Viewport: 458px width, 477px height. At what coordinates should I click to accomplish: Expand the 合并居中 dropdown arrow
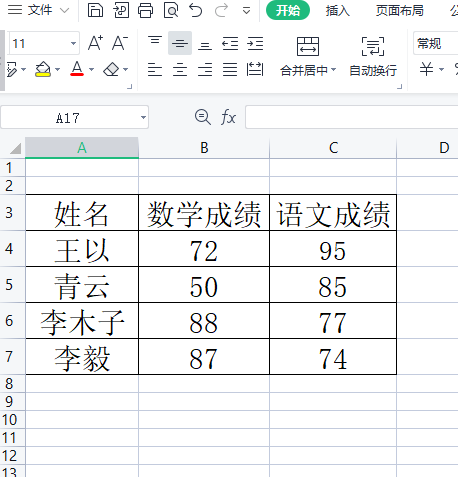tap(333, 70)
